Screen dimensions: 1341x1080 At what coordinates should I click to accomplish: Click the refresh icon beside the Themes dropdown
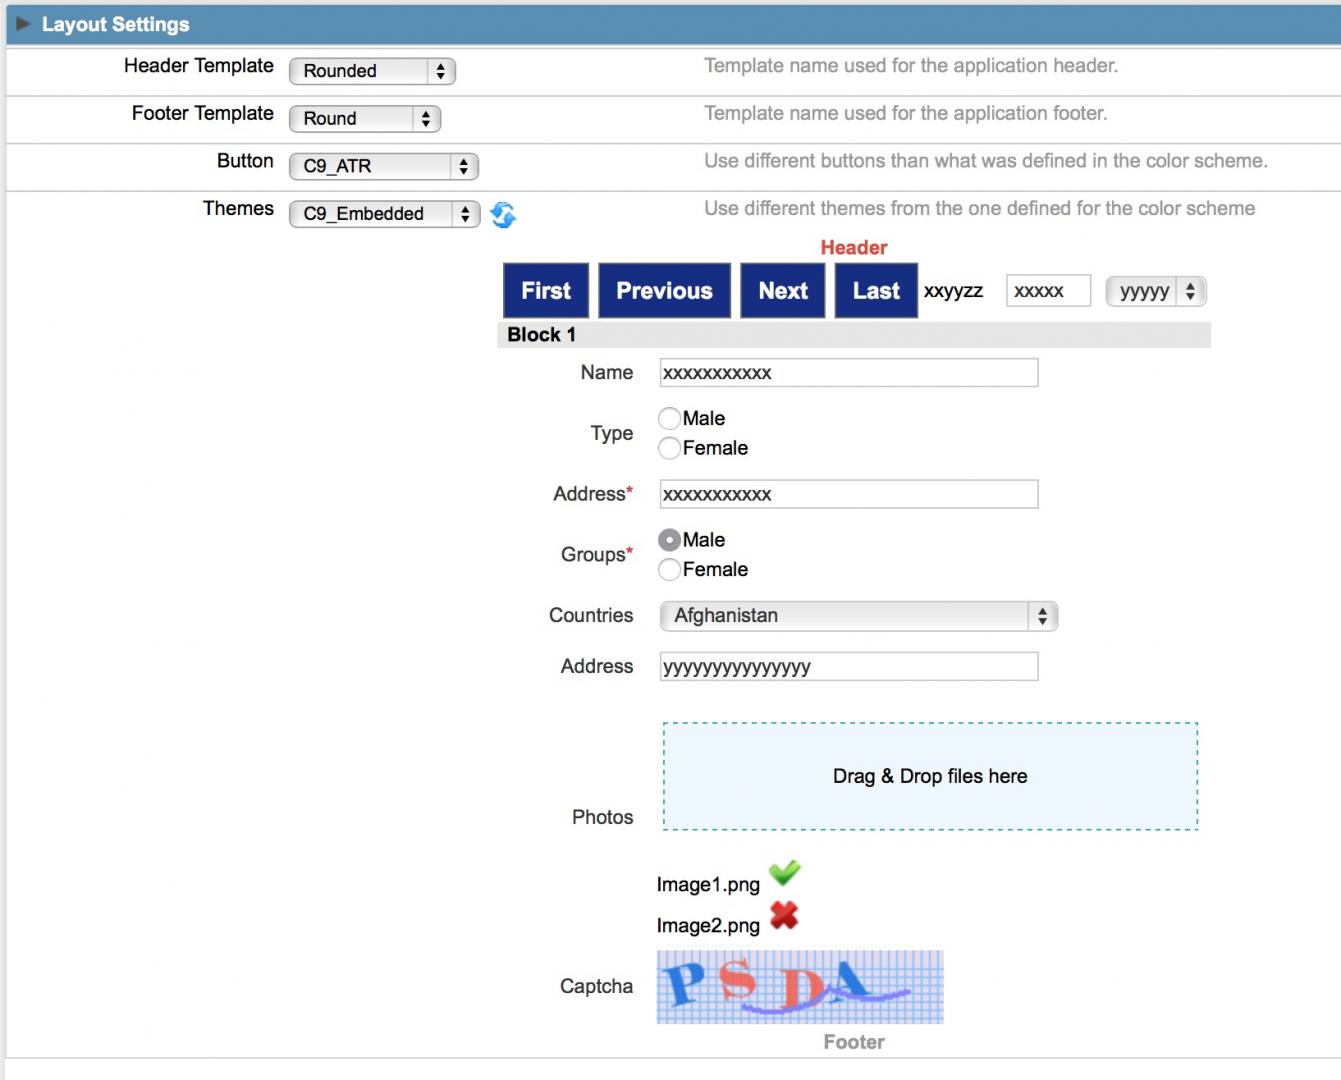point(503,215)
